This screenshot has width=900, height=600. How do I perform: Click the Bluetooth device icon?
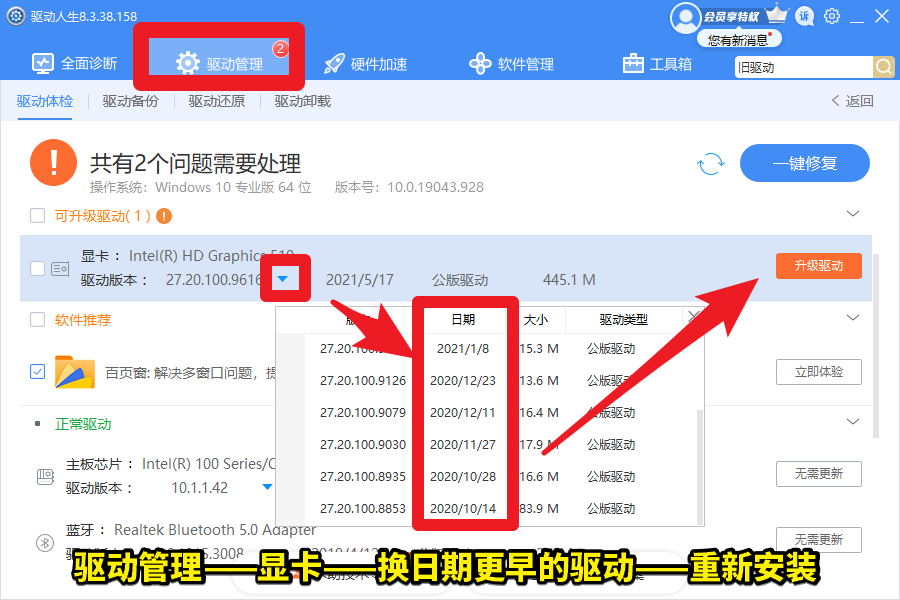tap(45, 543)
